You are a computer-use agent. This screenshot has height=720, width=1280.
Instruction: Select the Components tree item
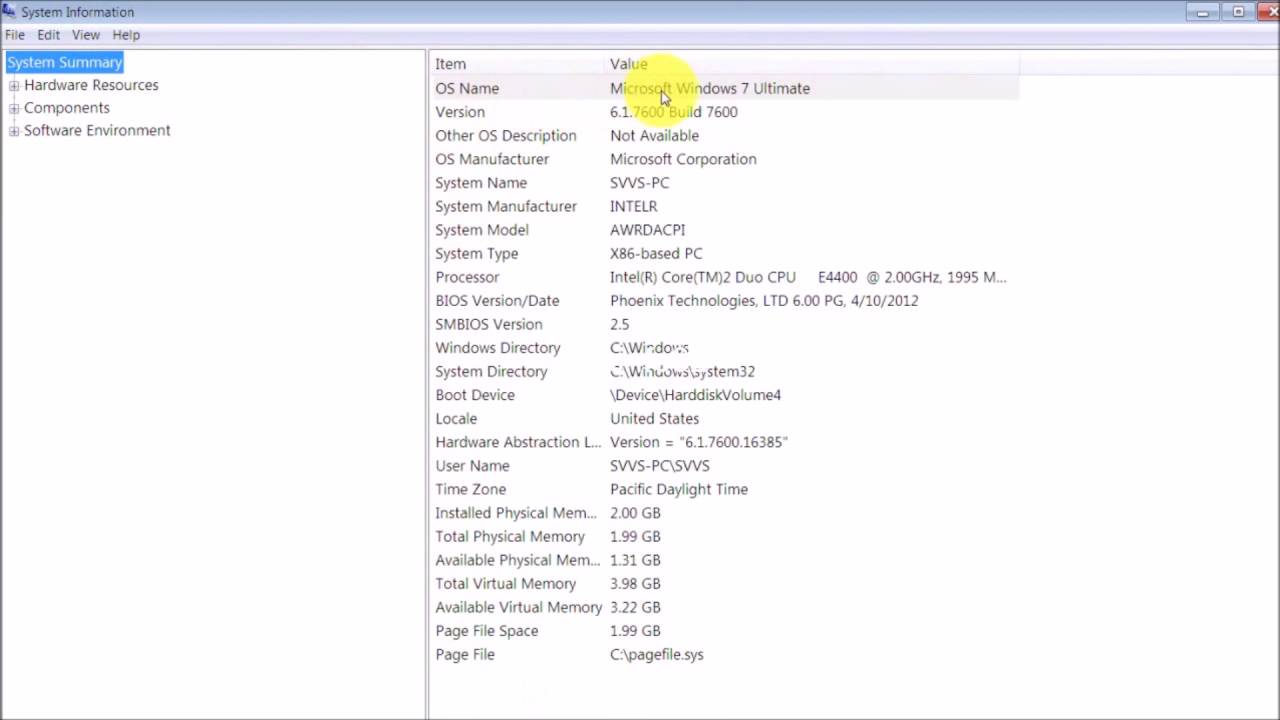(67, 108)
